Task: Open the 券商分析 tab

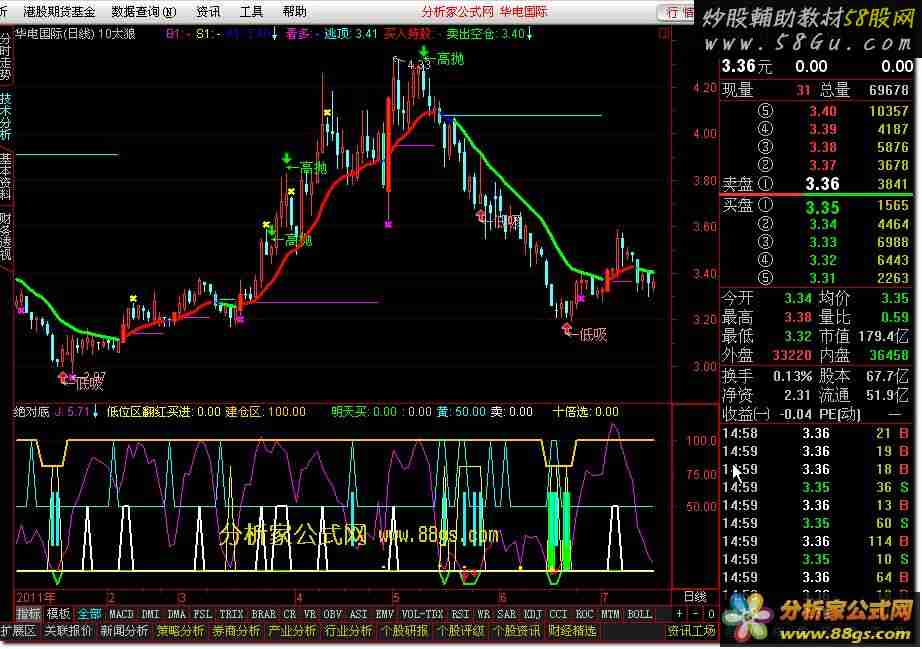Action: tap(236, 632)
